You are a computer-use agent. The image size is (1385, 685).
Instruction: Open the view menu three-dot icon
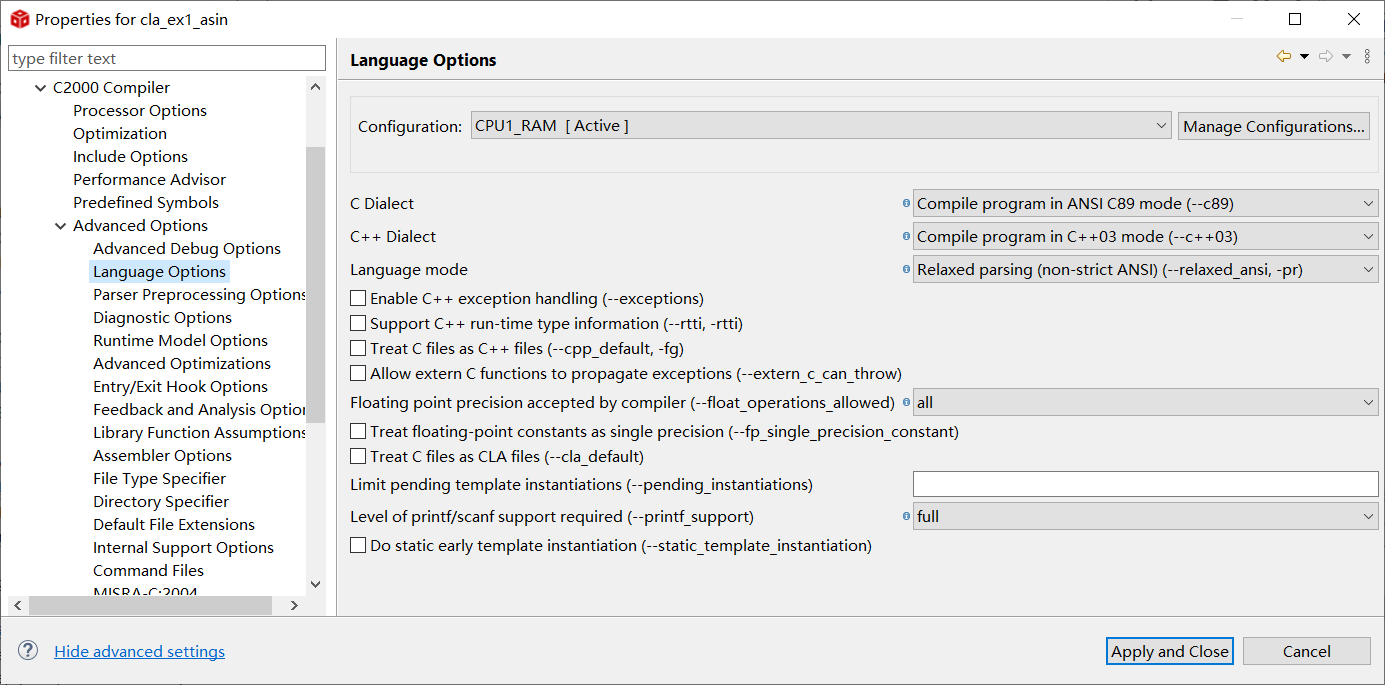[1367, 57]
